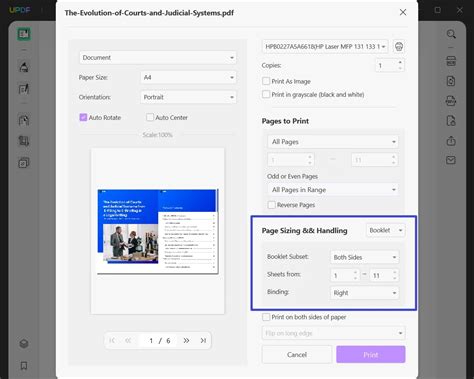Click the Cancel button
Viewport: 474px width, 379px height.
point(297,355)
